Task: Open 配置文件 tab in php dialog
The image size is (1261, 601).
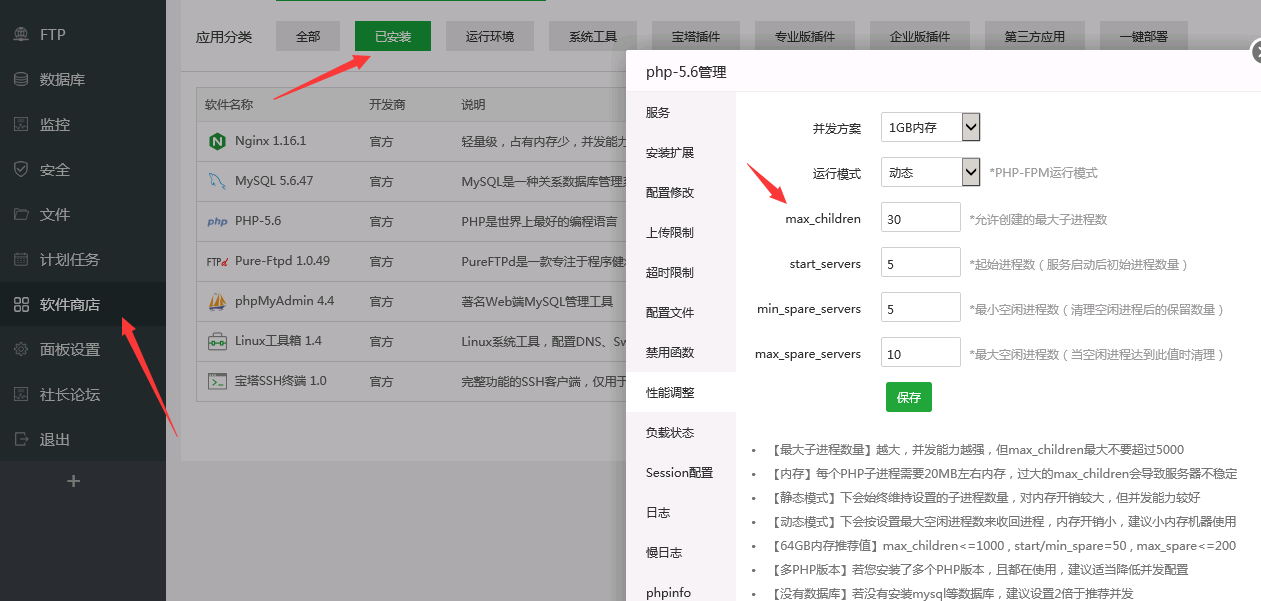Action: click(681, 313)
